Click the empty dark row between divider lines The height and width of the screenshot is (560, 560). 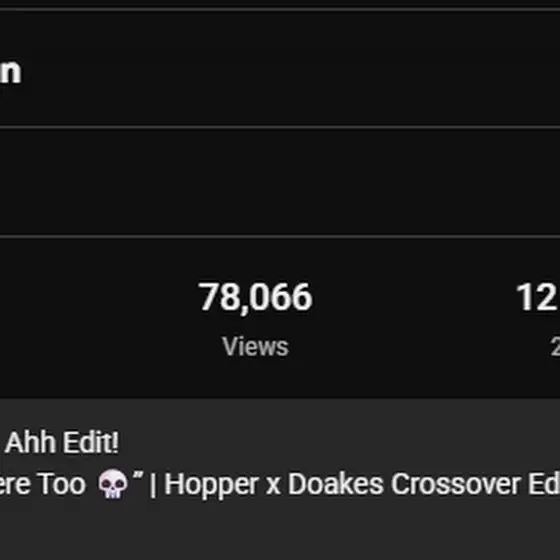280,182
